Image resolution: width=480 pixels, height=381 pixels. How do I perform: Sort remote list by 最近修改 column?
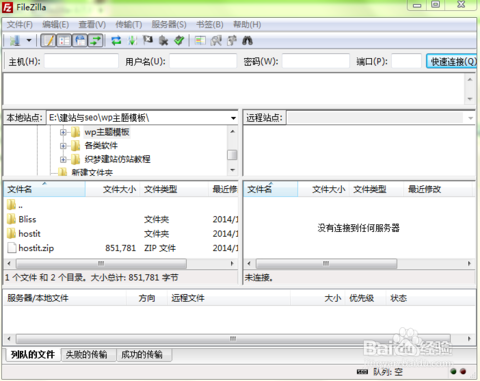tap(438, 189)
